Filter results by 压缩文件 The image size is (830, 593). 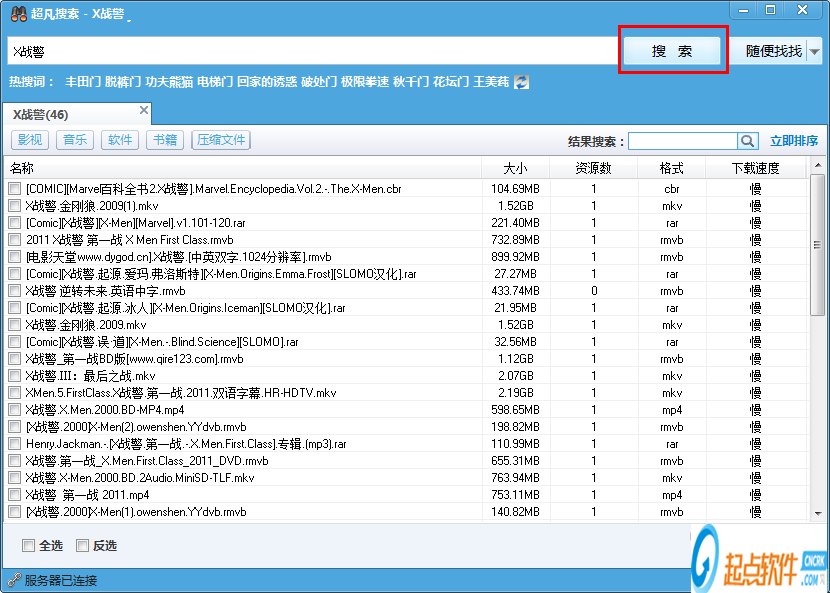221,140
